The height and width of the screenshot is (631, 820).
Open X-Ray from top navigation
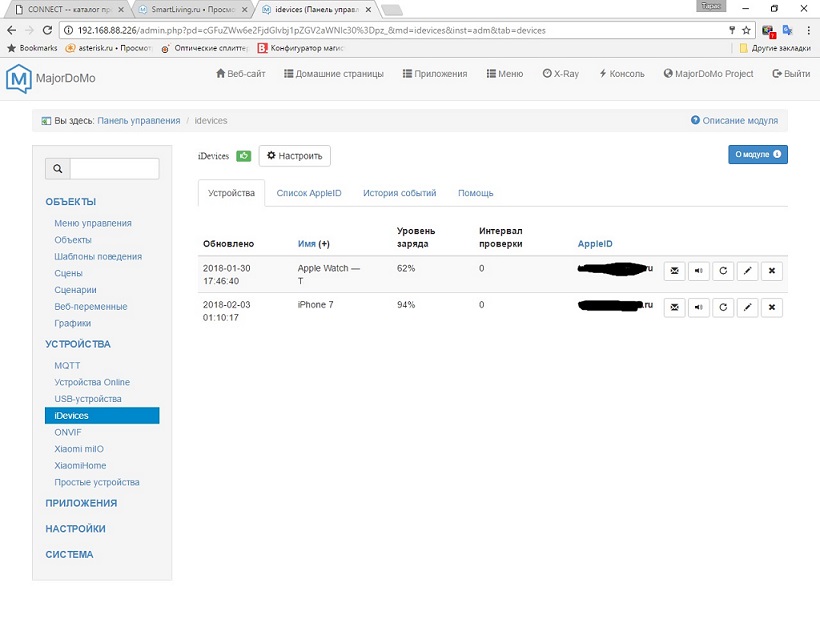click(x=561, y=74)
